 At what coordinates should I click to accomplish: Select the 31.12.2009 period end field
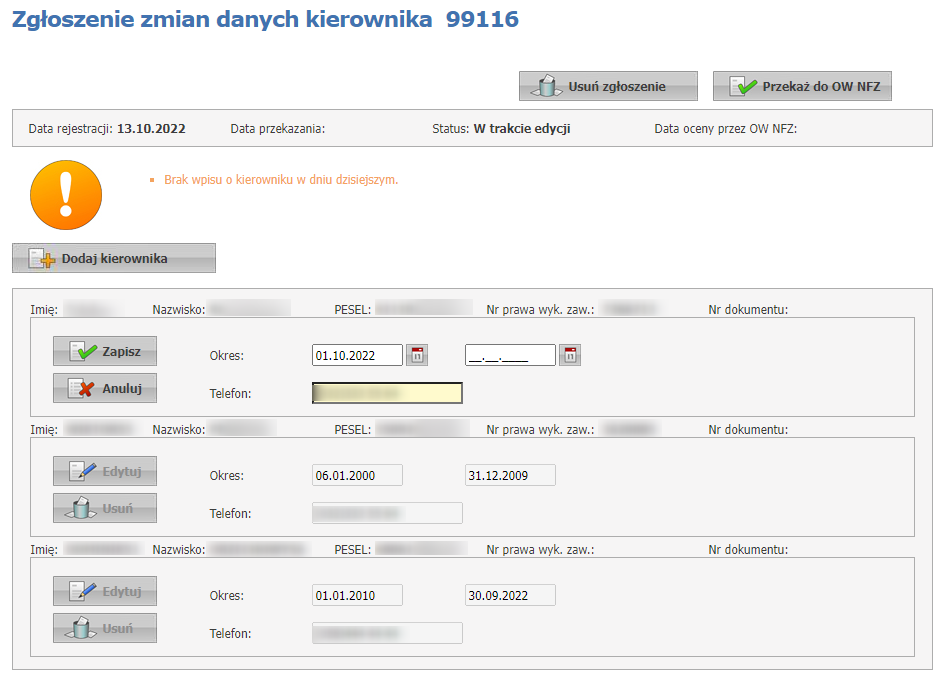[x=510, y=475]
